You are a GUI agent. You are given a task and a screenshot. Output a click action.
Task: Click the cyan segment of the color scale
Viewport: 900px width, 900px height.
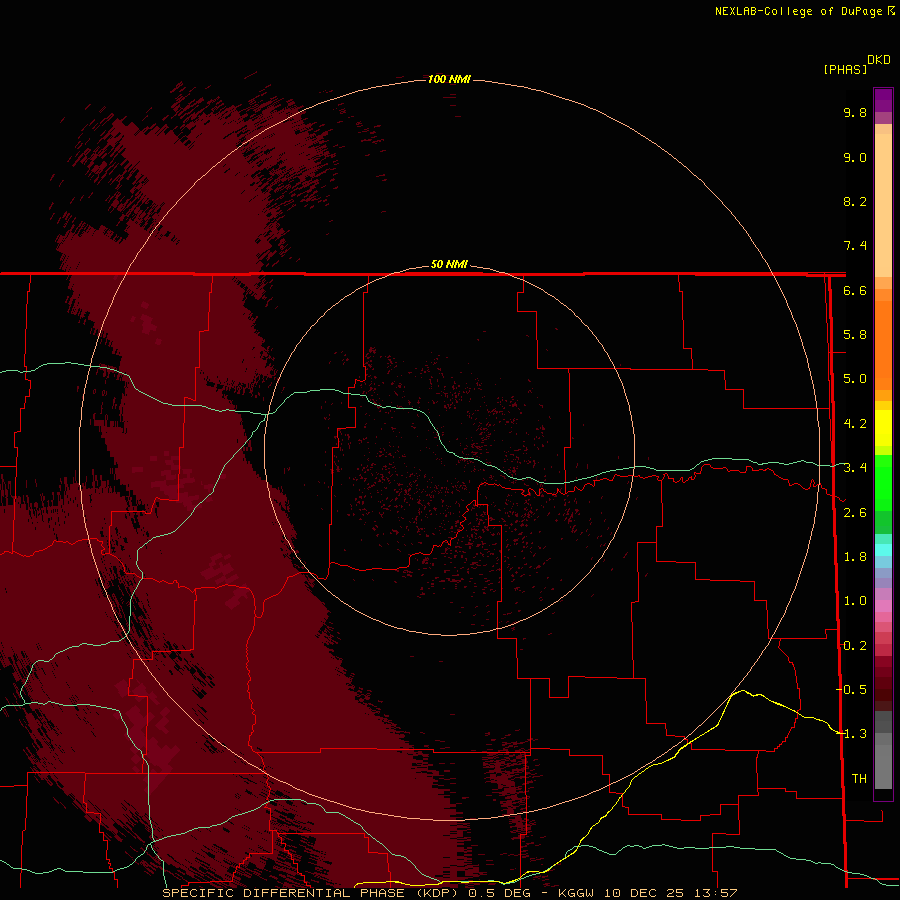[x=883, y=550]
